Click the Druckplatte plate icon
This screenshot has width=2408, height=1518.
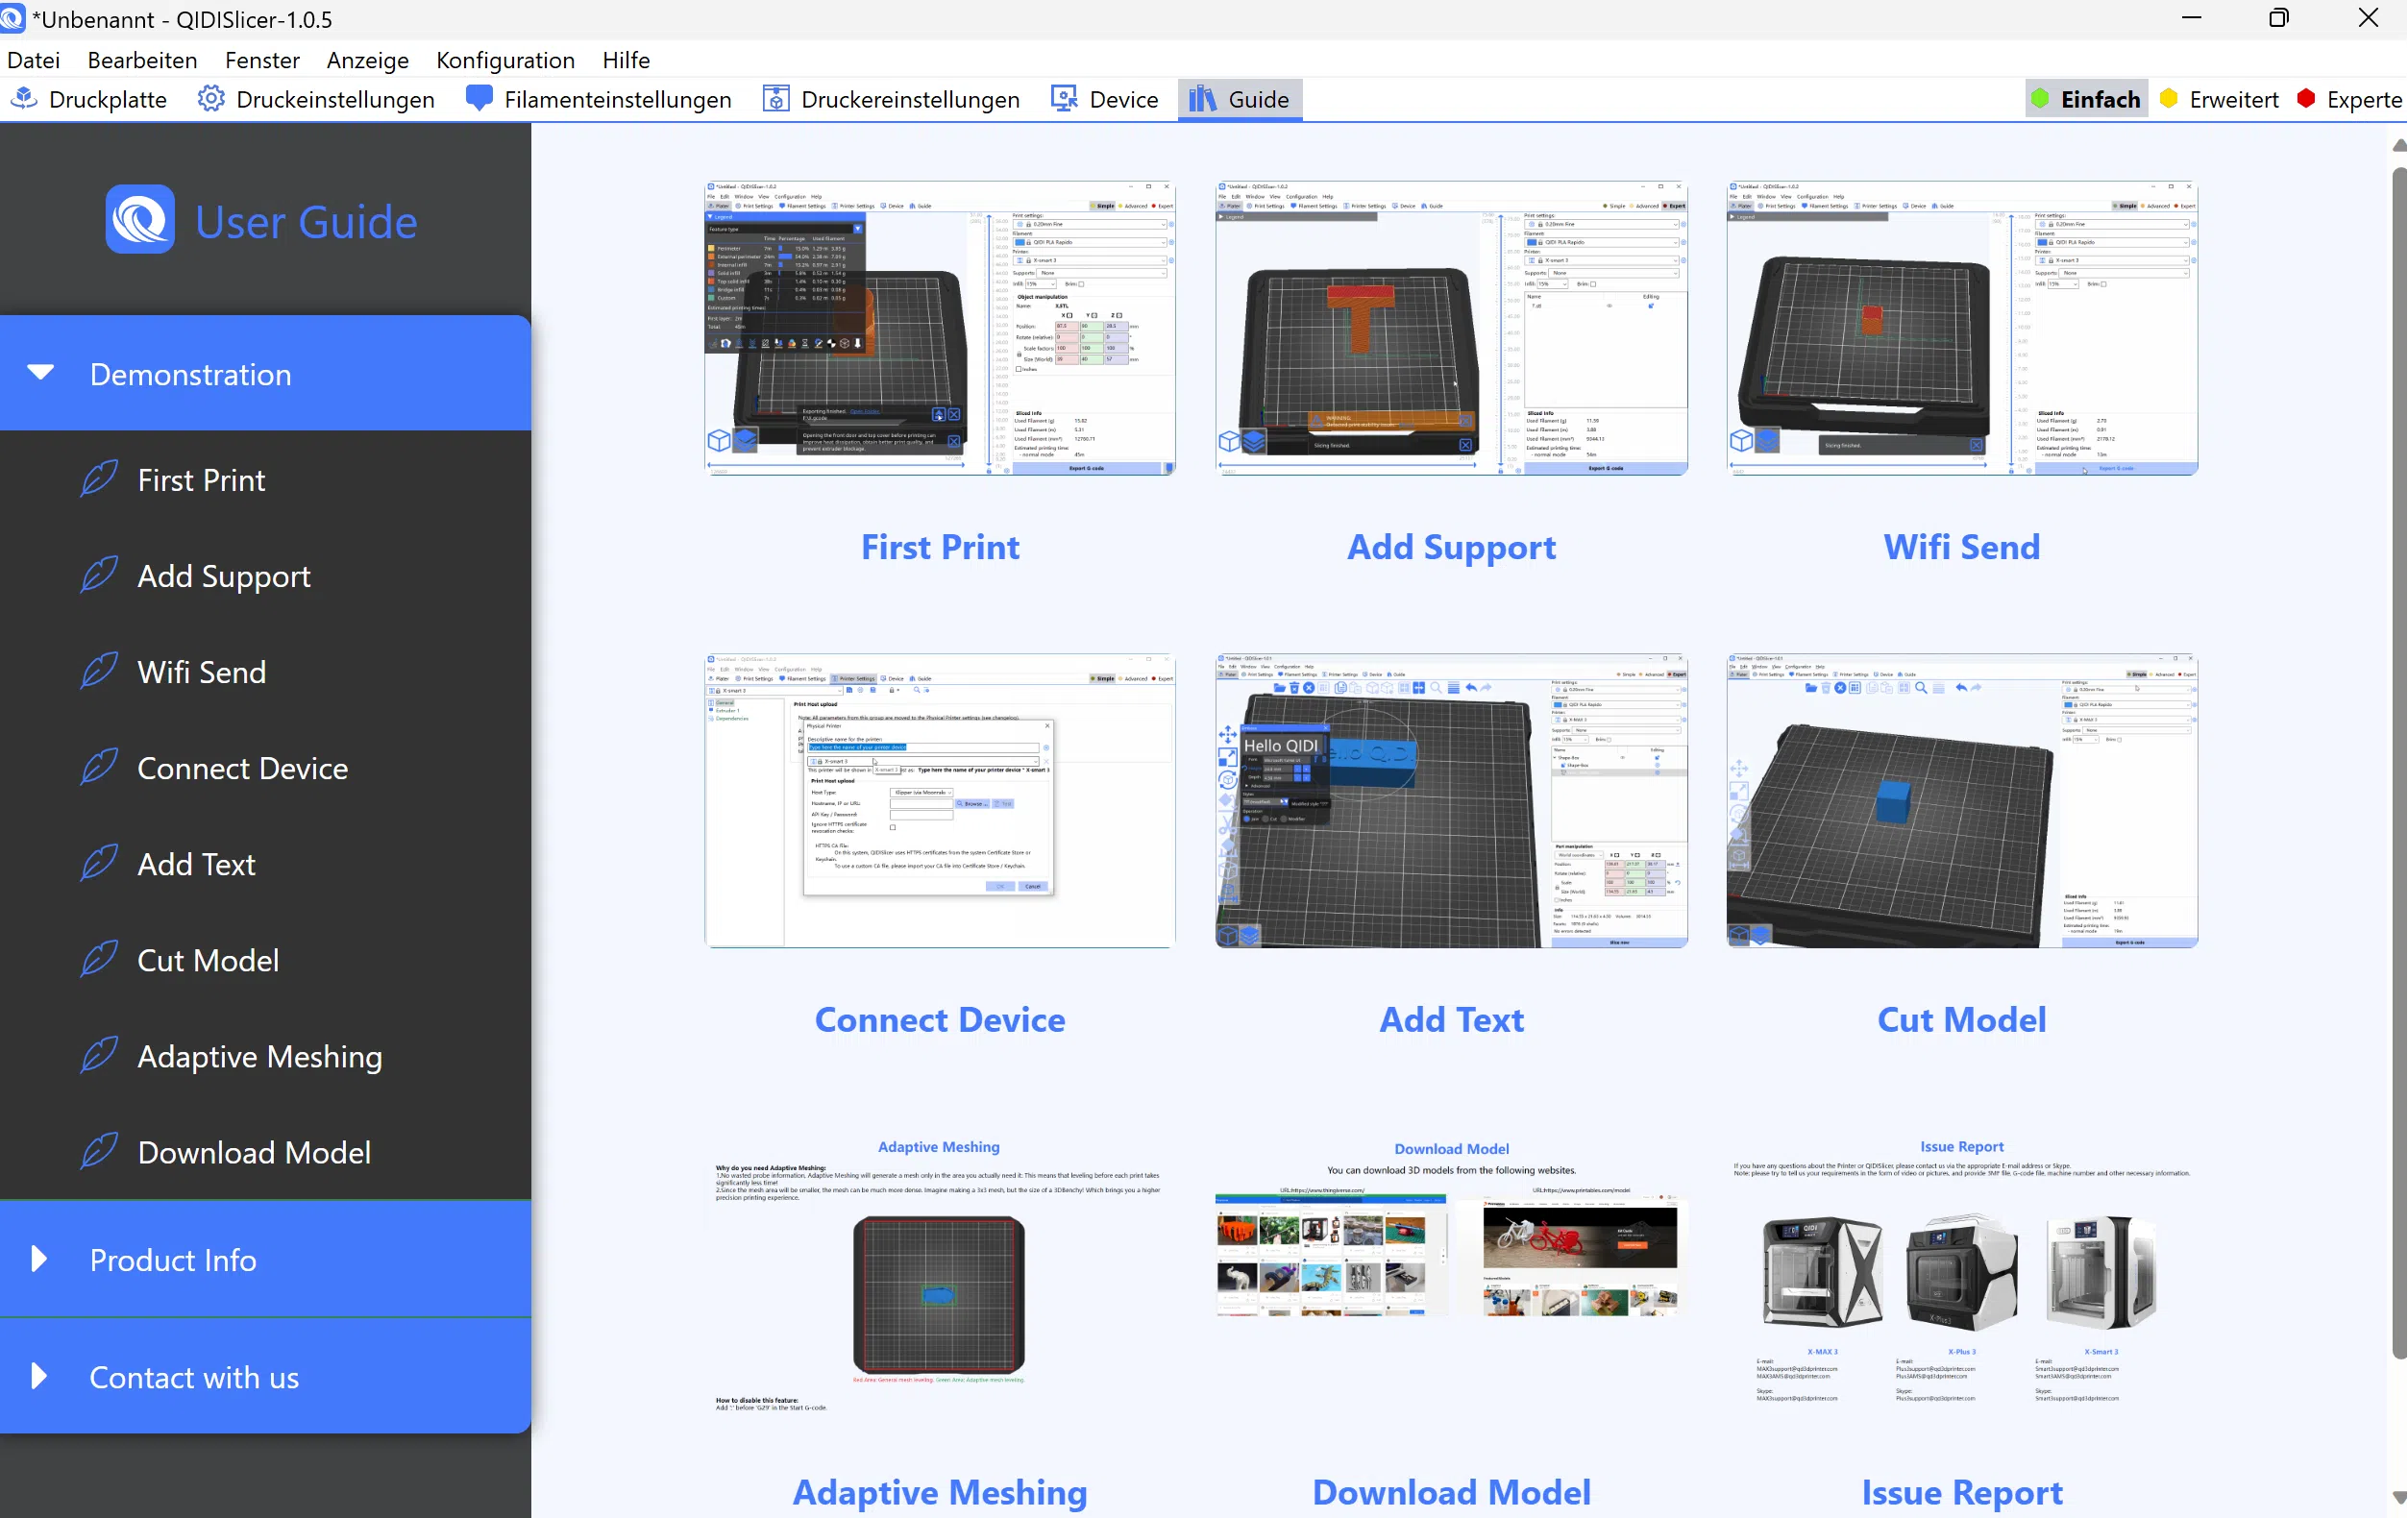[x=25, y=98]
